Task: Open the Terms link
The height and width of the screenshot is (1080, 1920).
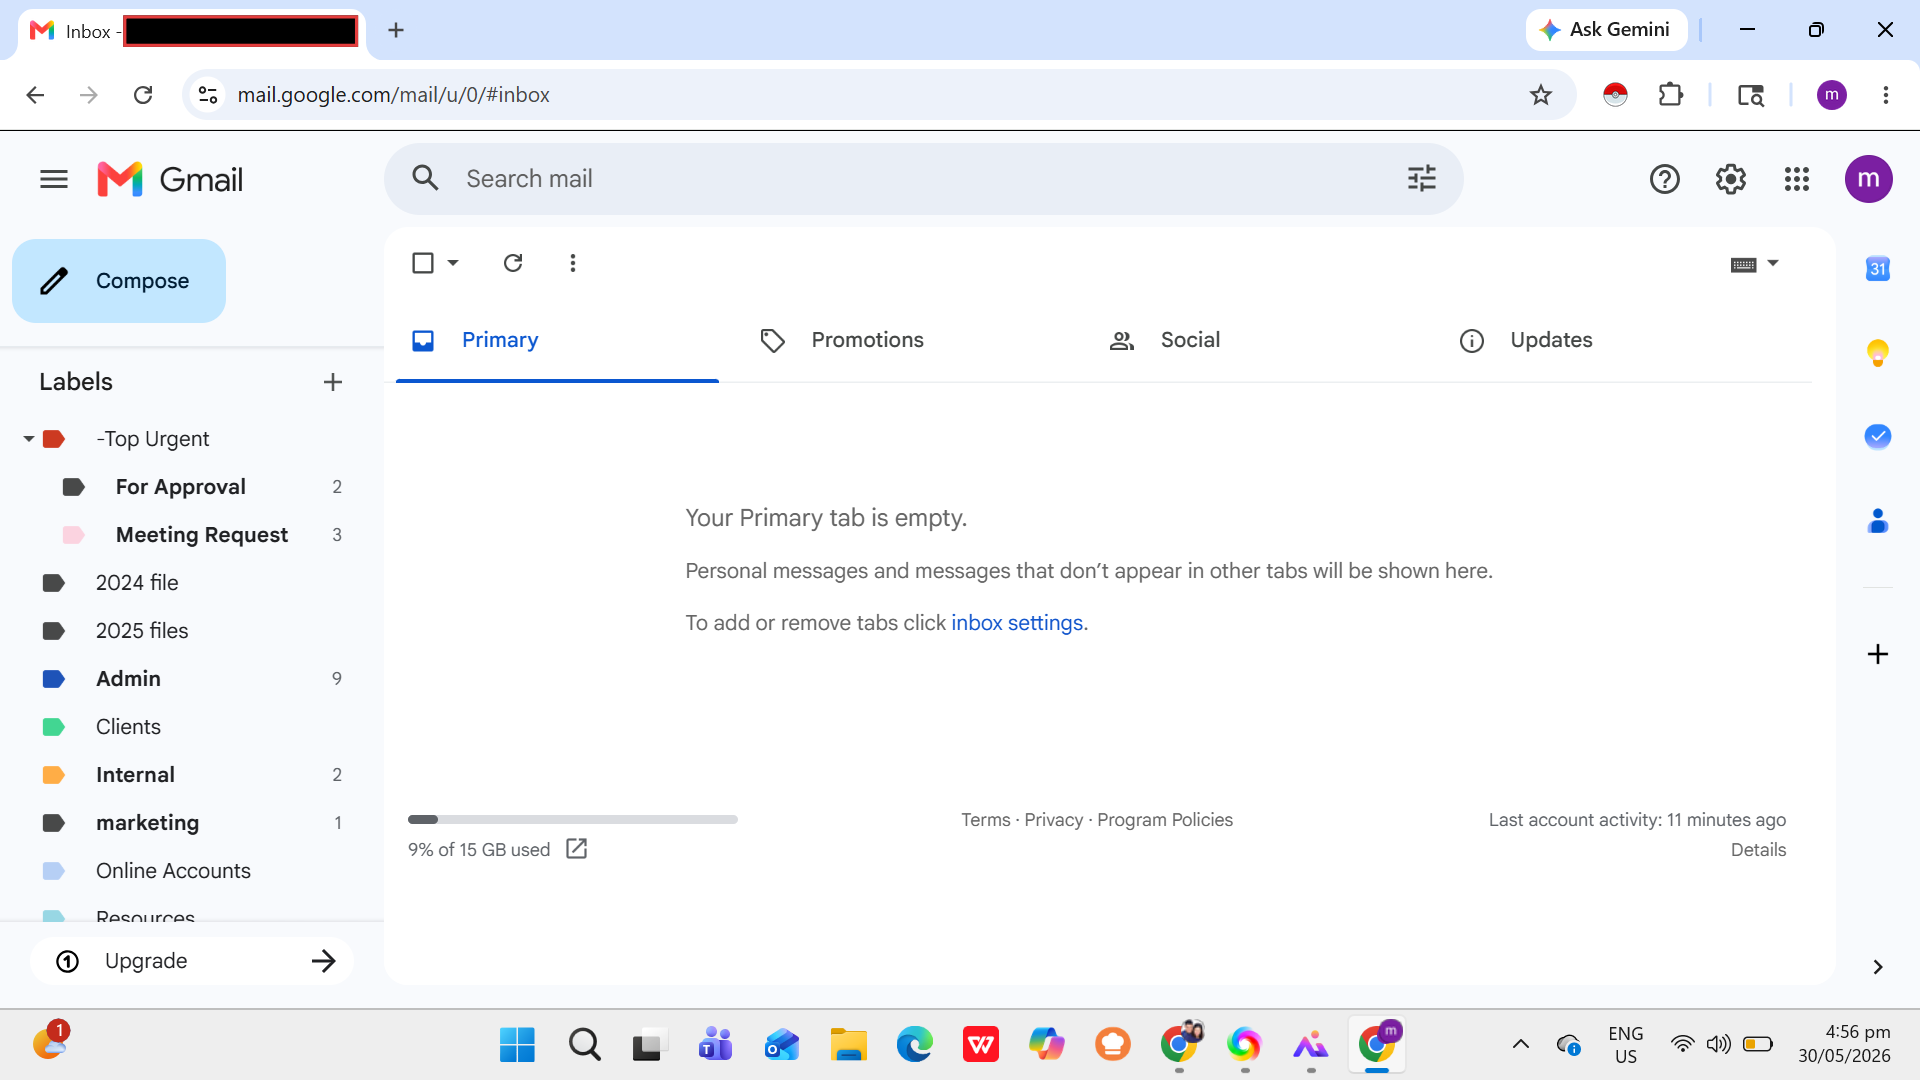Action: (x=986, y=820)
